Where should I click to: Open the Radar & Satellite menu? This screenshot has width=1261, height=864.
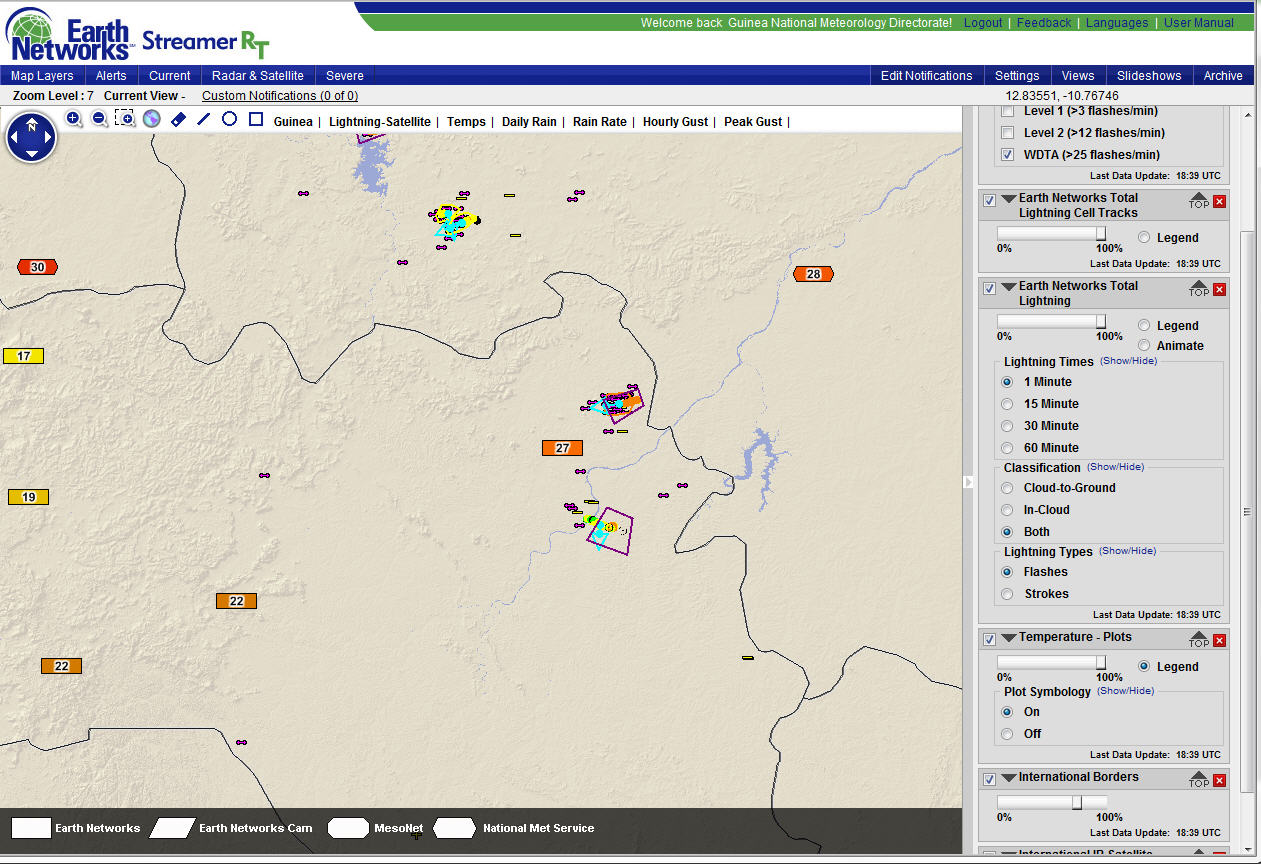(258, 76)
